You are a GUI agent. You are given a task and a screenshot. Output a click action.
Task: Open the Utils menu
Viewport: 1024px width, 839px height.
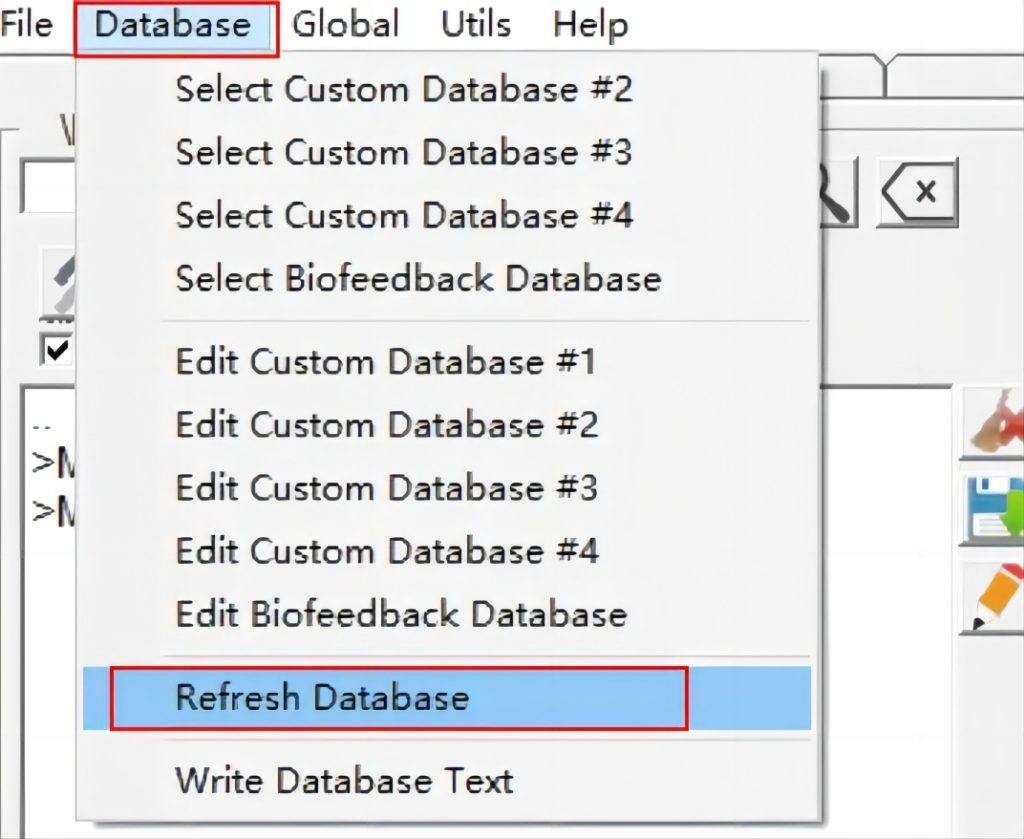[x=476, y=24]
